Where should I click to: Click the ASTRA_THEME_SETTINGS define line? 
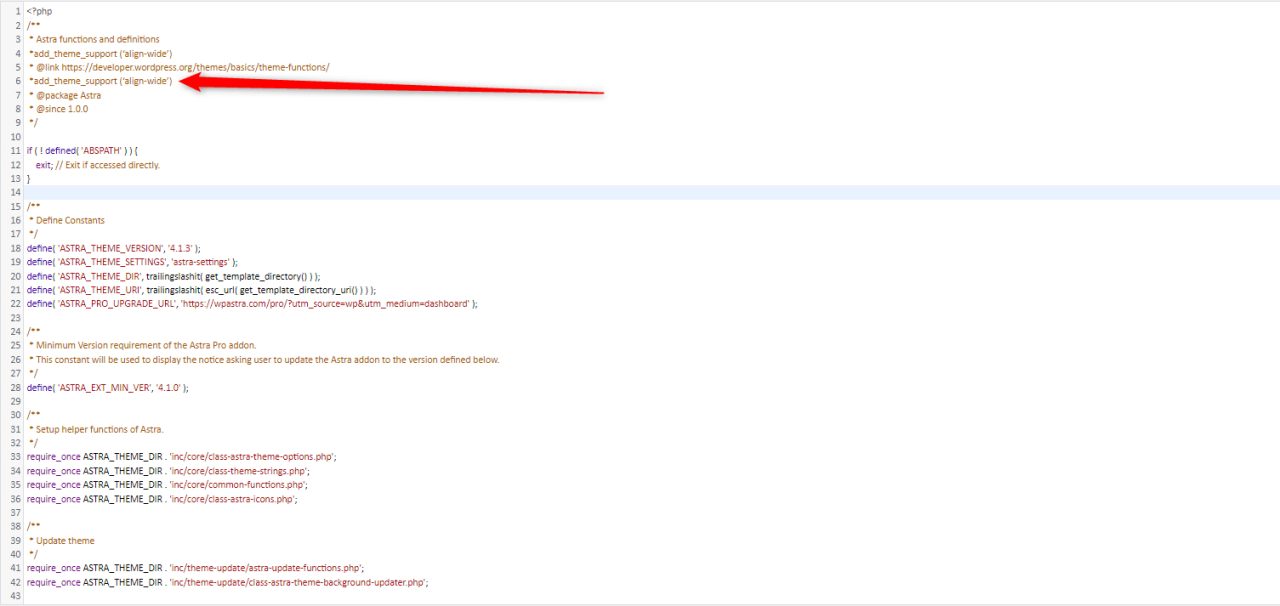[x=132, y=262]
